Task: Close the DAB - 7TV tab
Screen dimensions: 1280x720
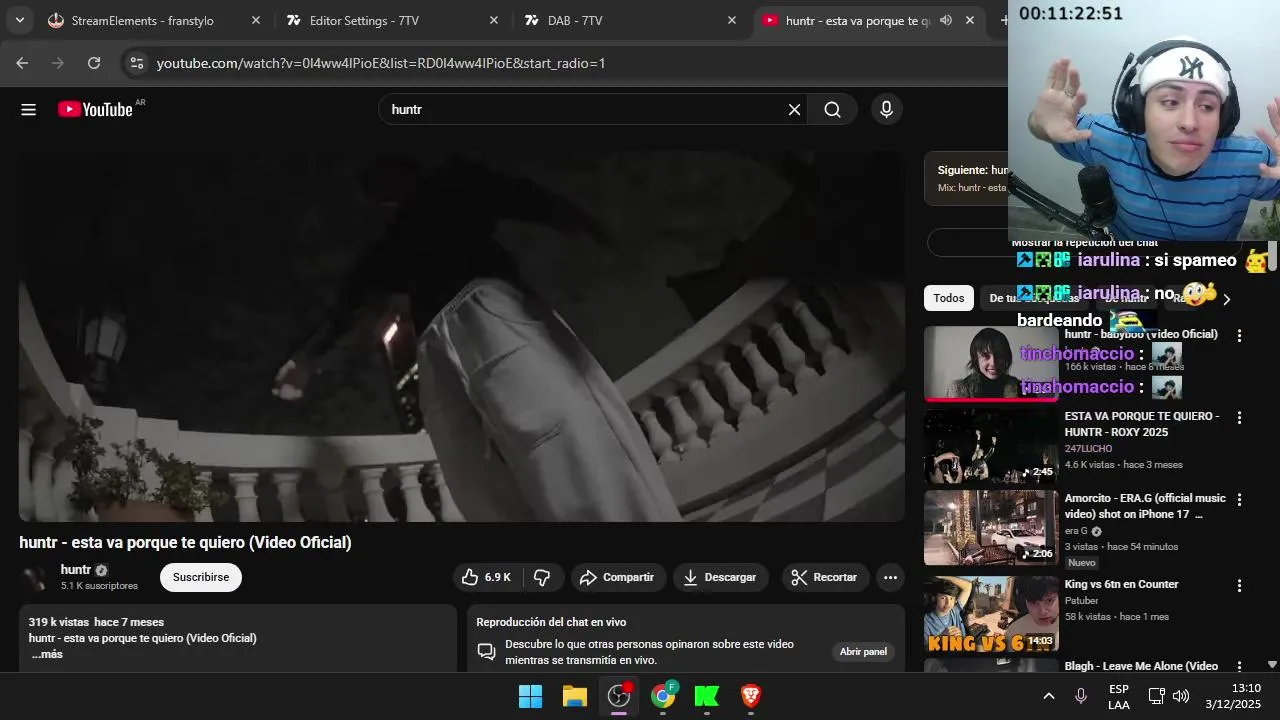Action: point(731,20)
